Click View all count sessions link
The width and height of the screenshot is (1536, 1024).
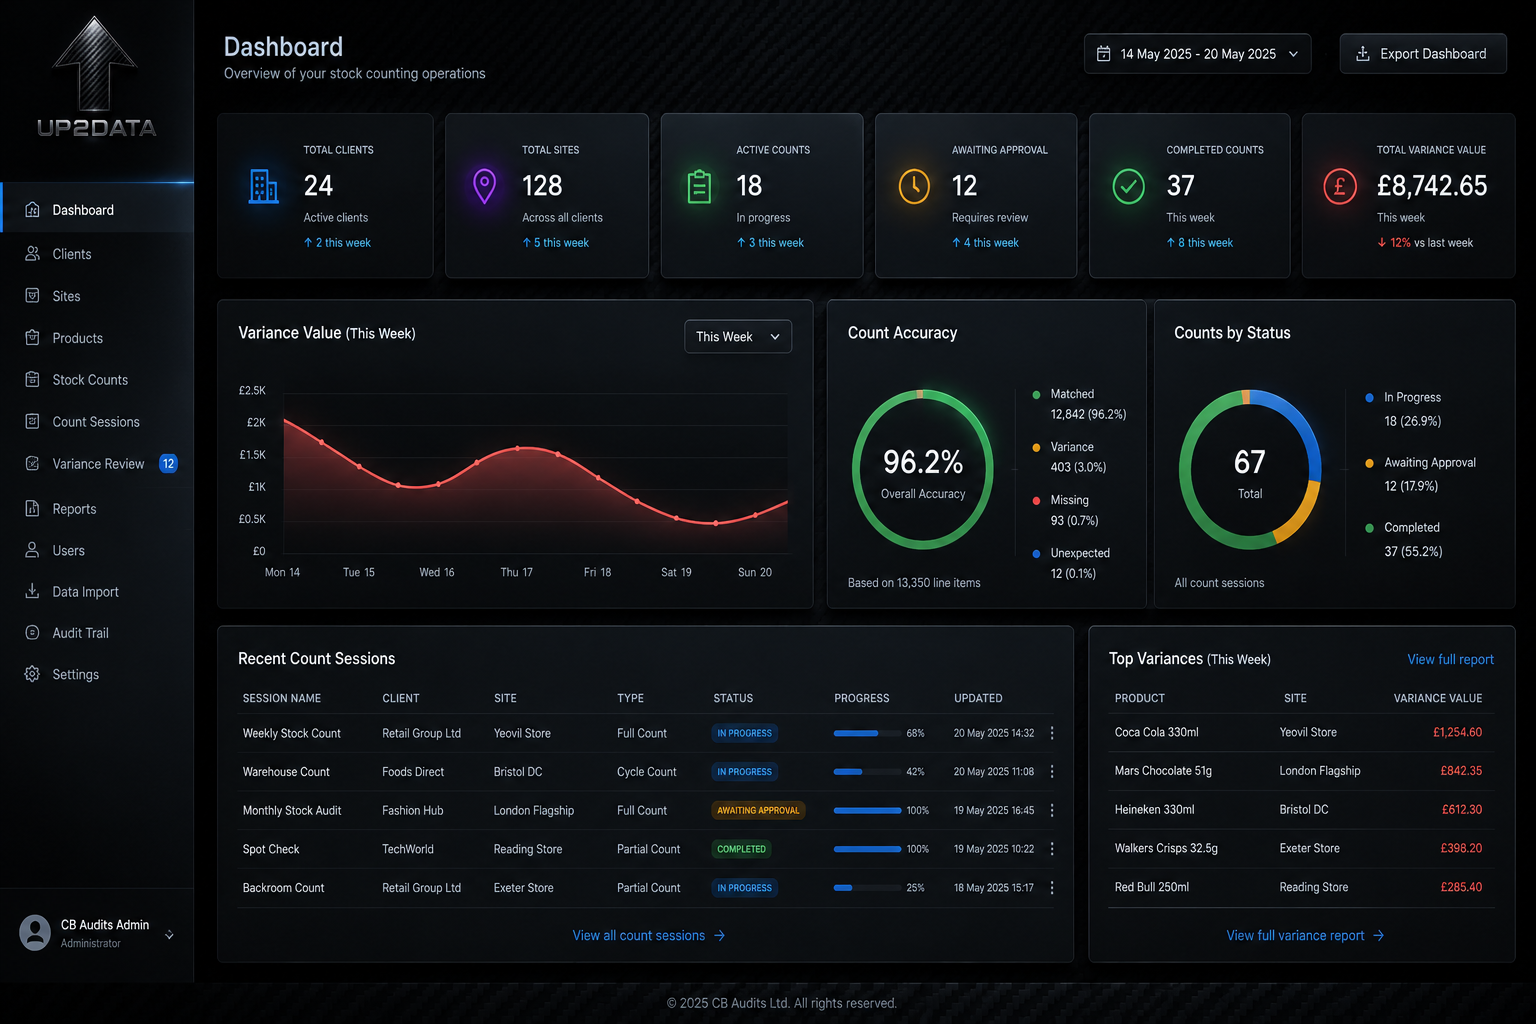click(x=649, y=936)
